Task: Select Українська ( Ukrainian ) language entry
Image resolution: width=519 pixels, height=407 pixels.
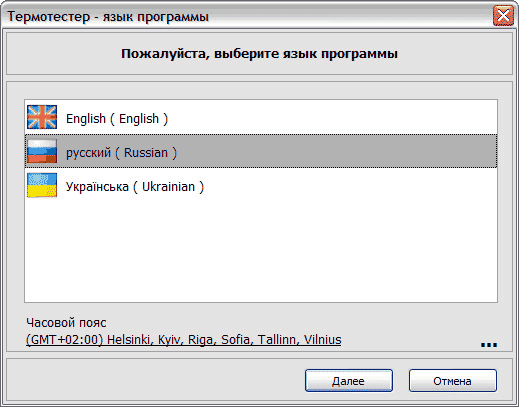Action: point(261,185)
